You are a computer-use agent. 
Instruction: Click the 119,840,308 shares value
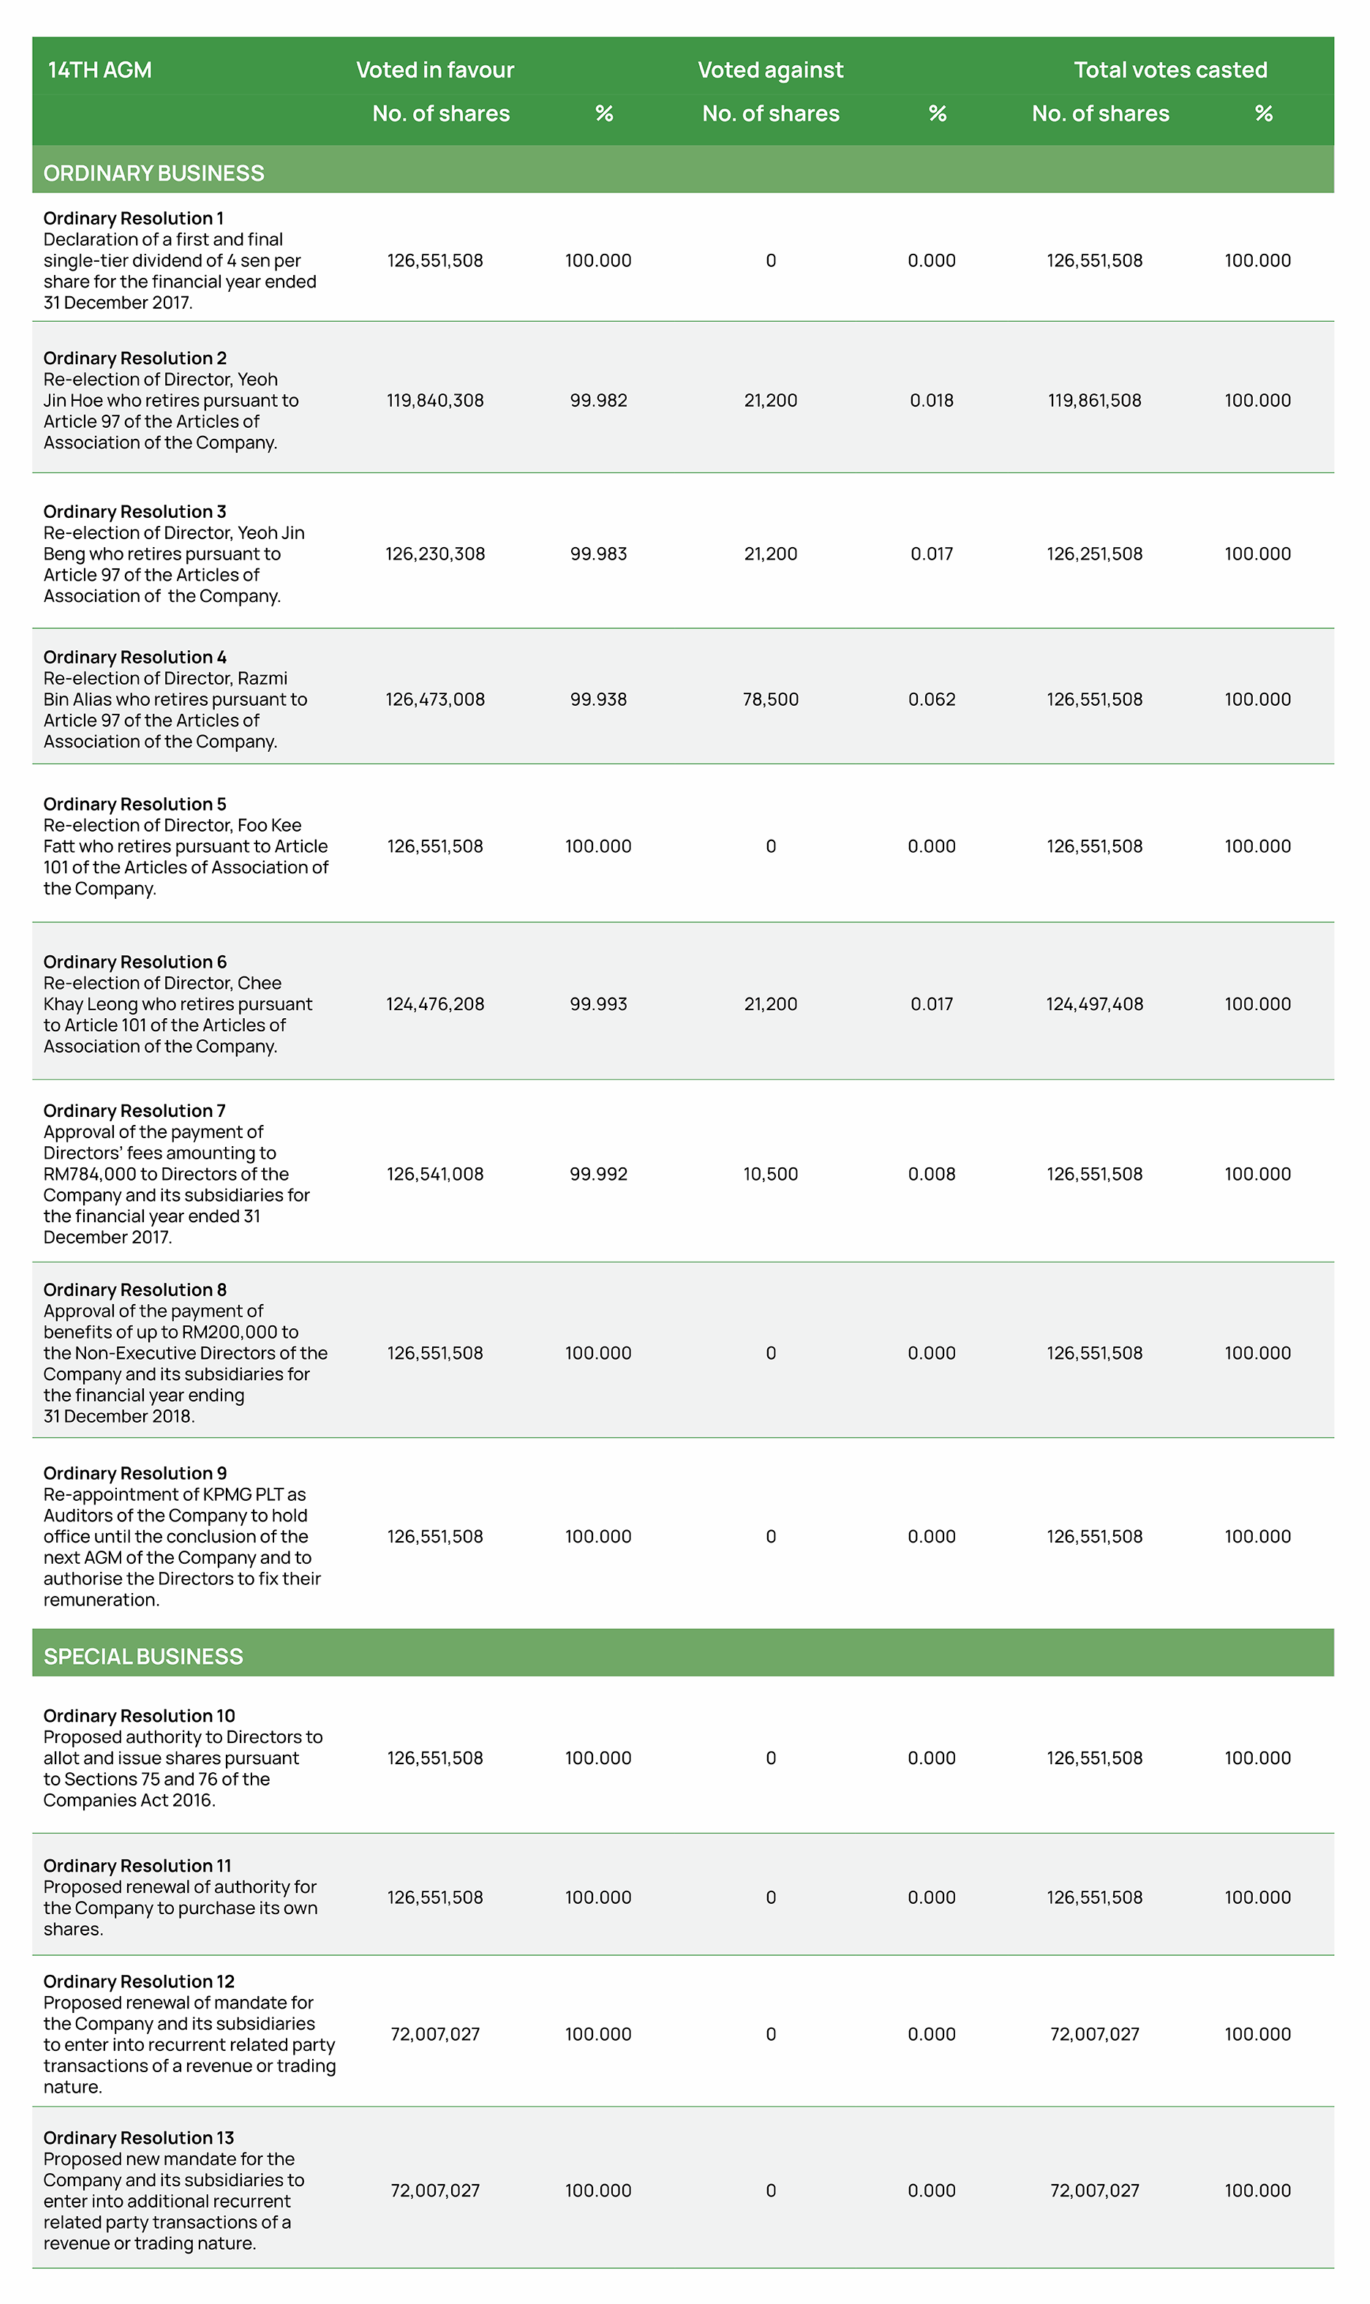435,400
